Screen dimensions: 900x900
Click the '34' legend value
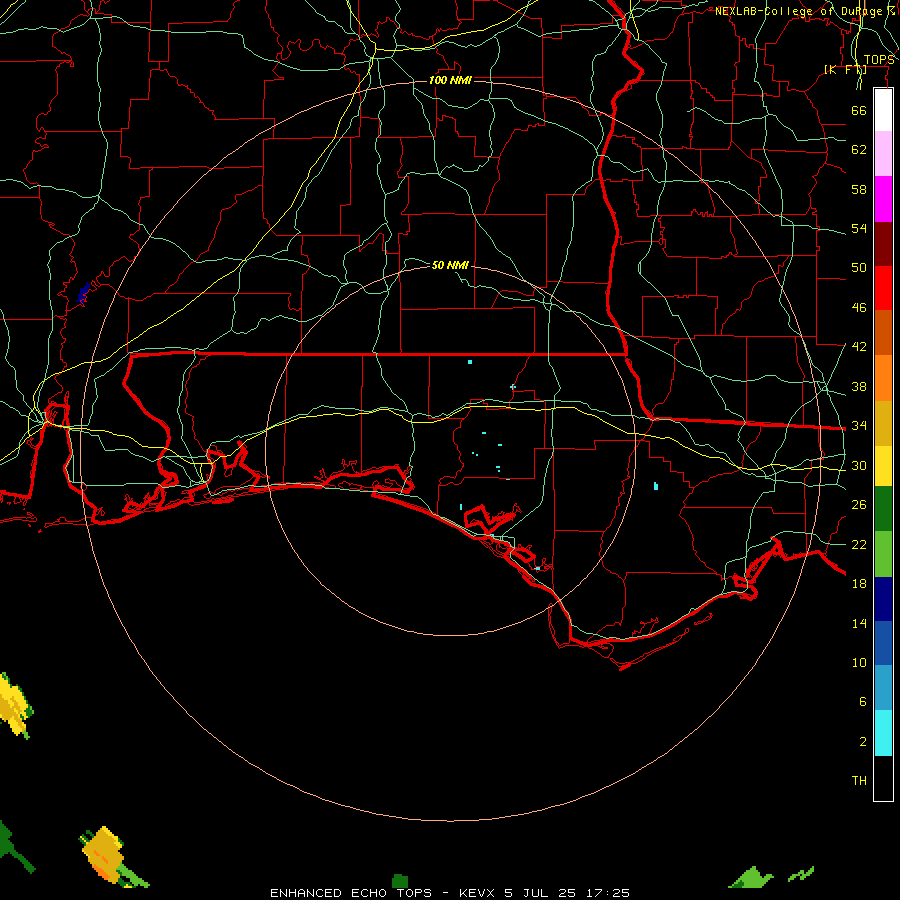click(x=859, y=425)
